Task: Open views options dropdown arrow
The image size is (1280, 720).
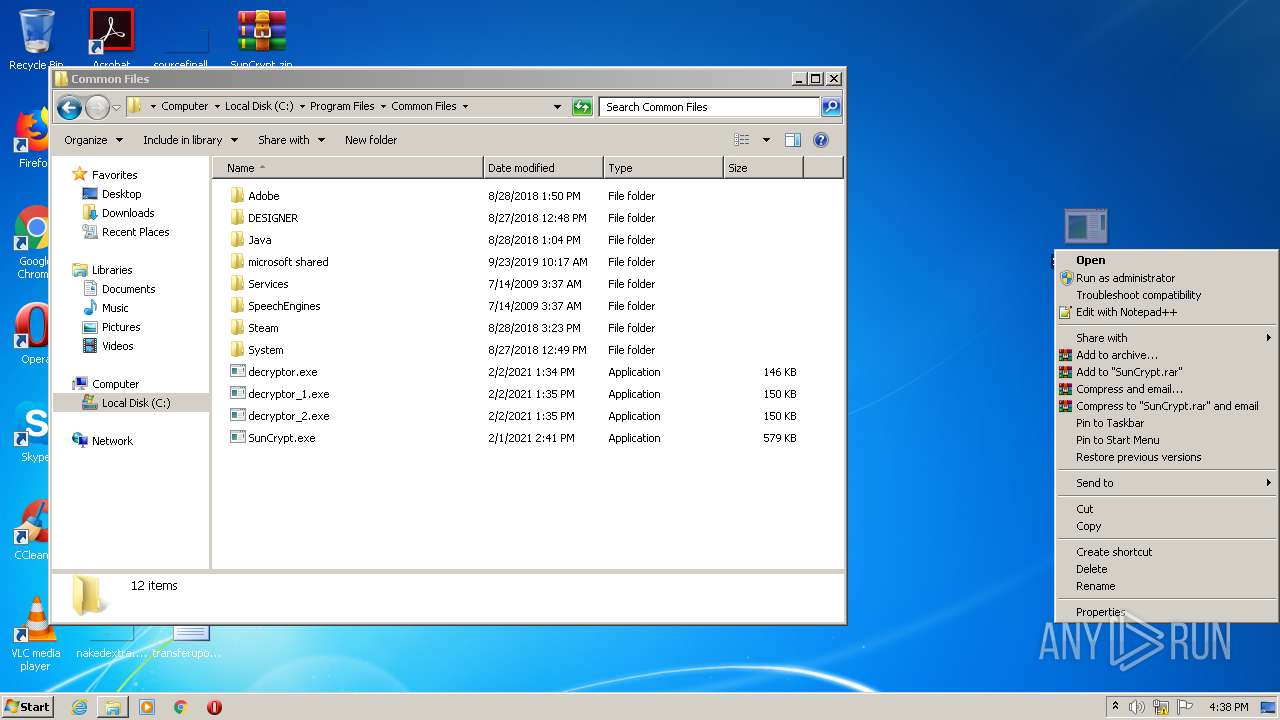Action: coord(767,140)
